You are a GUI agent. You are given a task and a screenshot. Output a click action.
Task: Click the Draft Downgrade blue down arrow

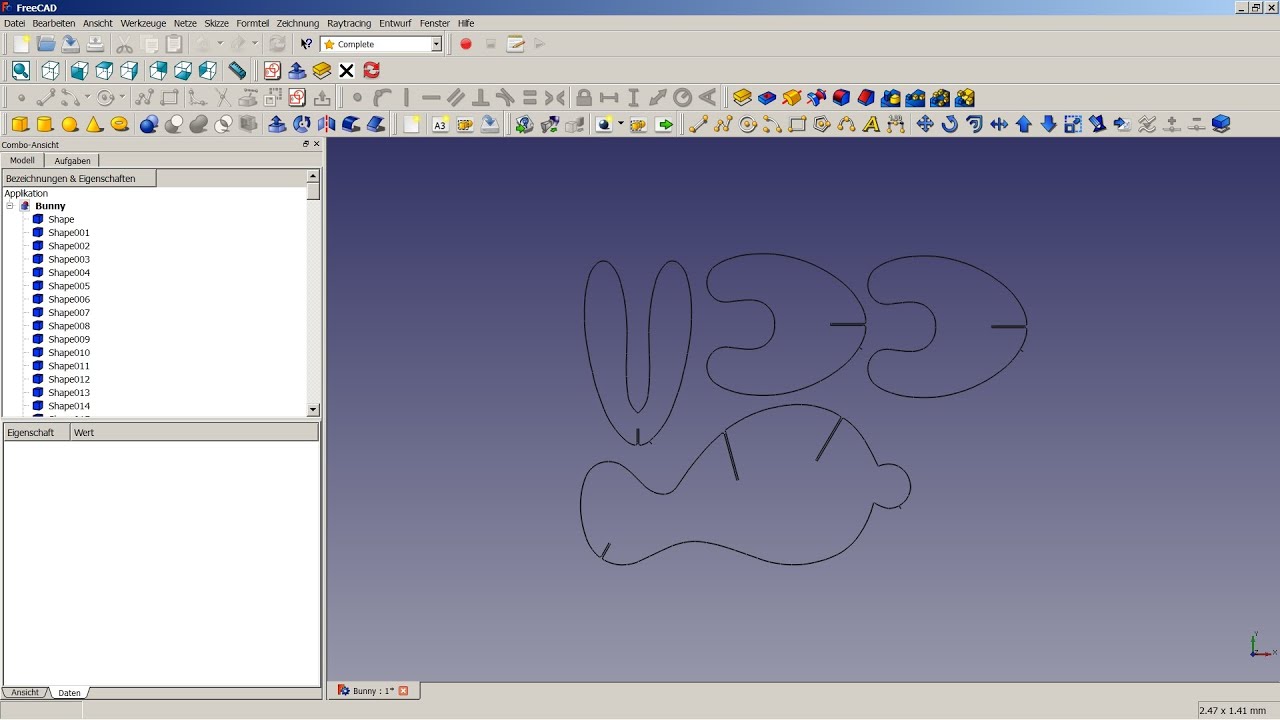(x=1048, y=124)
